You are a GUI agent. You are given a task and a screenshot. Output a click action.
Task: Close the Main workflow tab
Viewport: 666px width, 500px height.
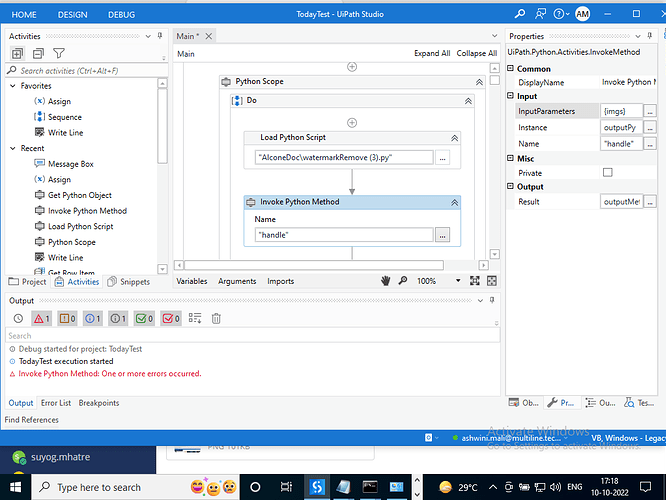coord(209,36)
